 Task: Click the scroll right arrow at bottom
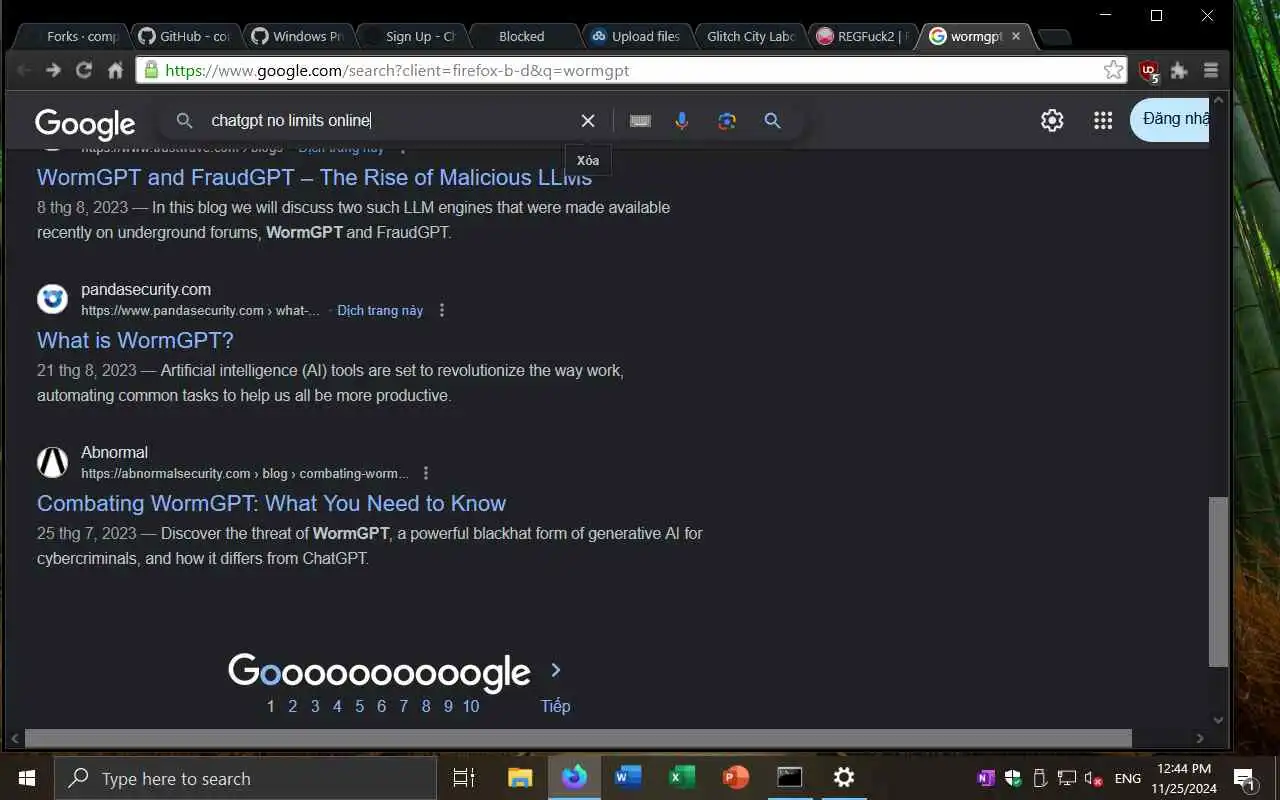(1200, 739)
